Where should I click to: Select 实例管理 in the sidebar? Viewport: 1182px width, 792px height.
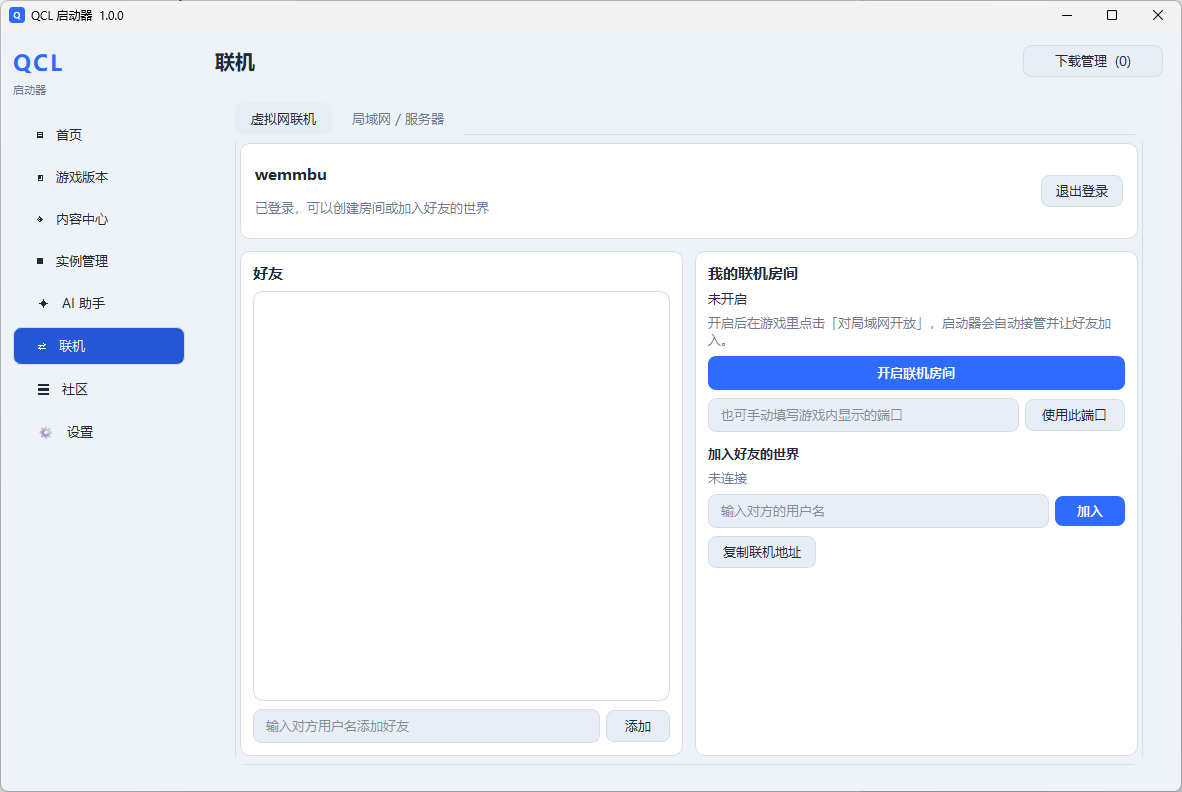[x=99, y=261]
